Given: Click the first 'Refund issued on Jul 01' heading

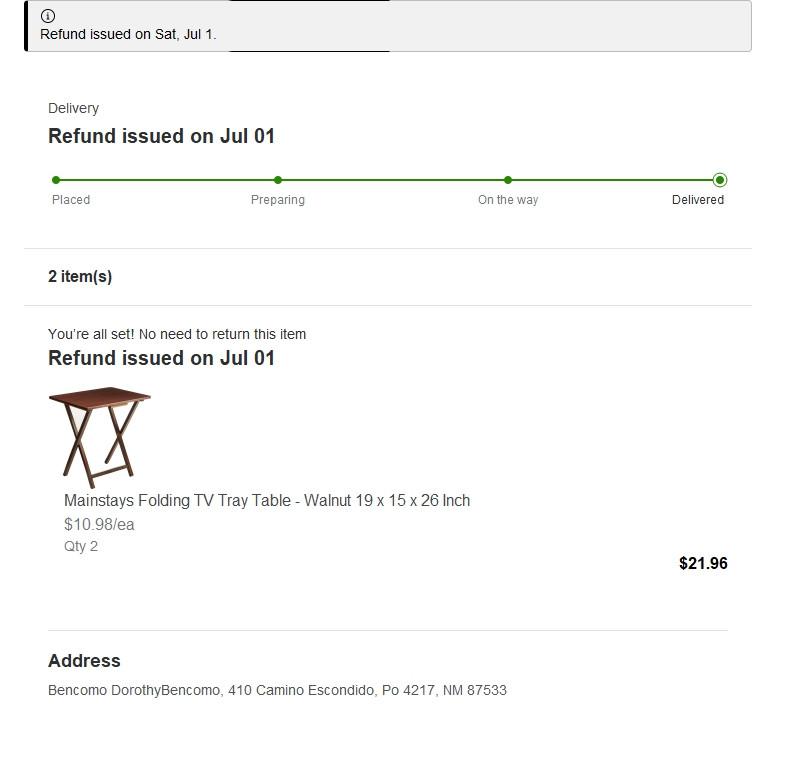Looking at the screenshot, I should coord(161,136).
